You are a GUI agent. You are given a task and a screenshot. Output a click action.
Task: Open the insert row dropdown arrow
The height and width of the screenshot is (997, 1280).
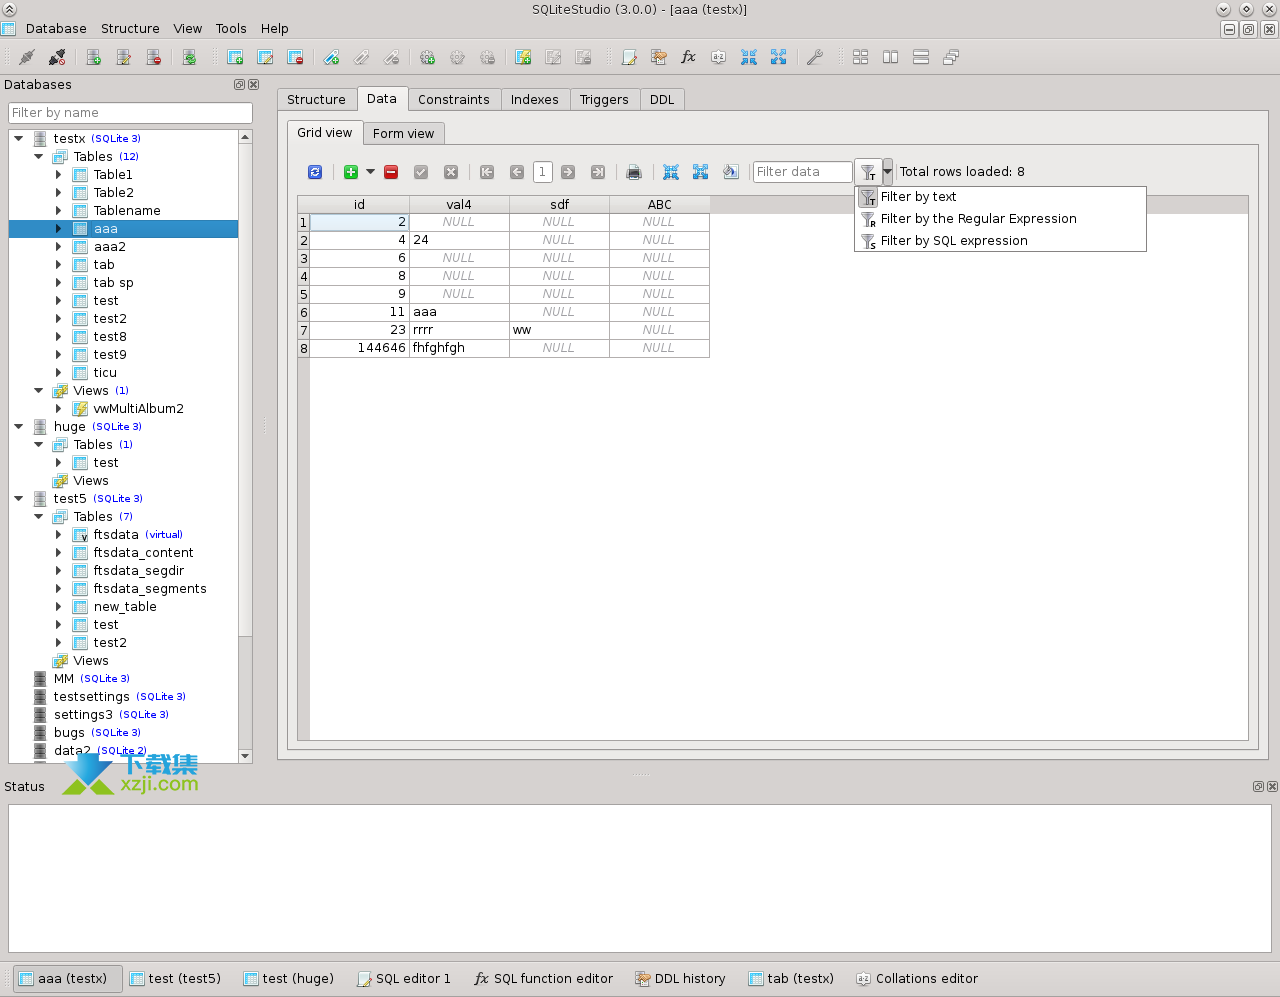pos(370,172)
